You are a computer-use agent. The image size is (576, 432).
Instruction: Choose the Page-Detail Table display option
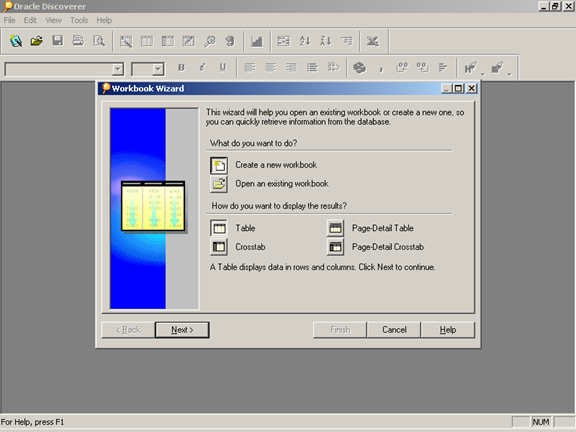335,228
